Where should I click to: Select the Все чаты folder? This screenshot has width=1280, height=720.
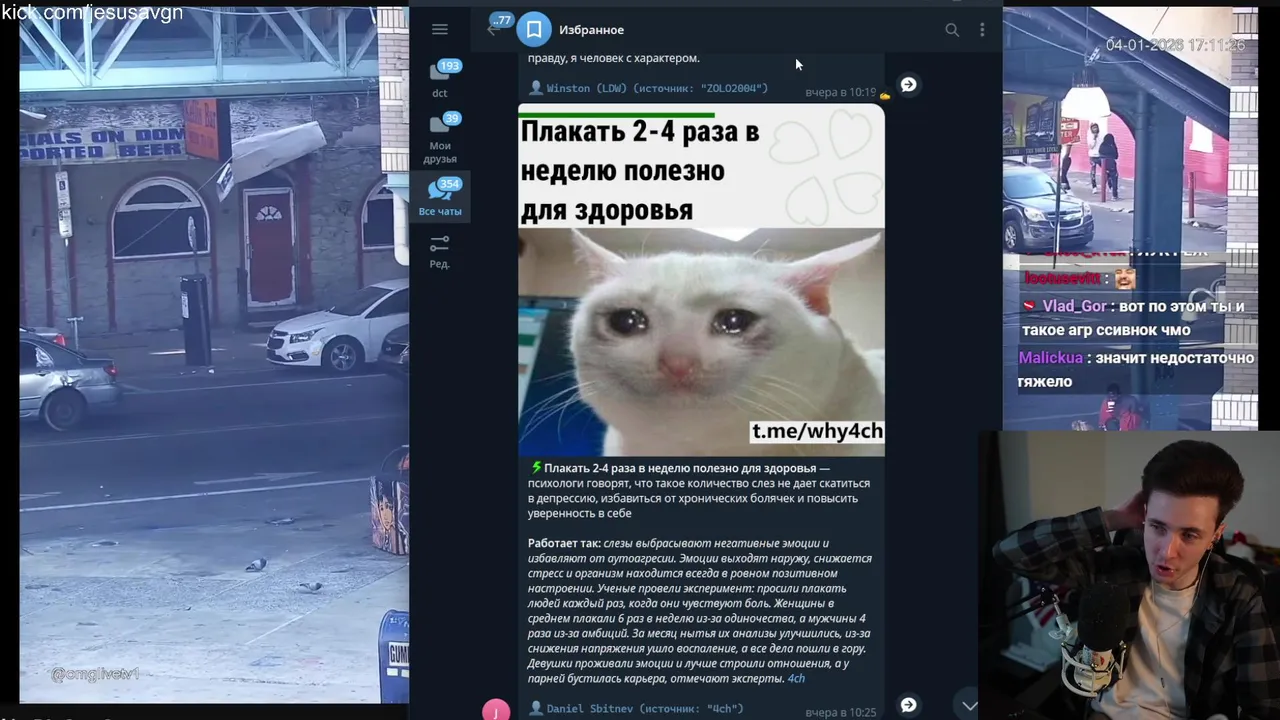tap(440, 197)
